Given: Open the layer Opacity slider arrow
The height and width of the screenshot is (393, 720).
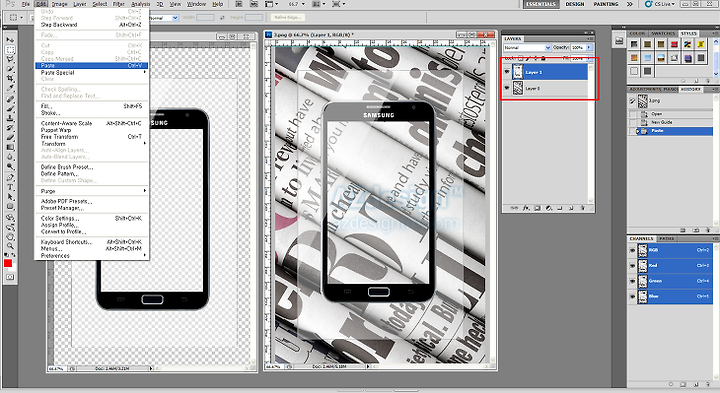Looking at the screenshot, I should (589, 47).
